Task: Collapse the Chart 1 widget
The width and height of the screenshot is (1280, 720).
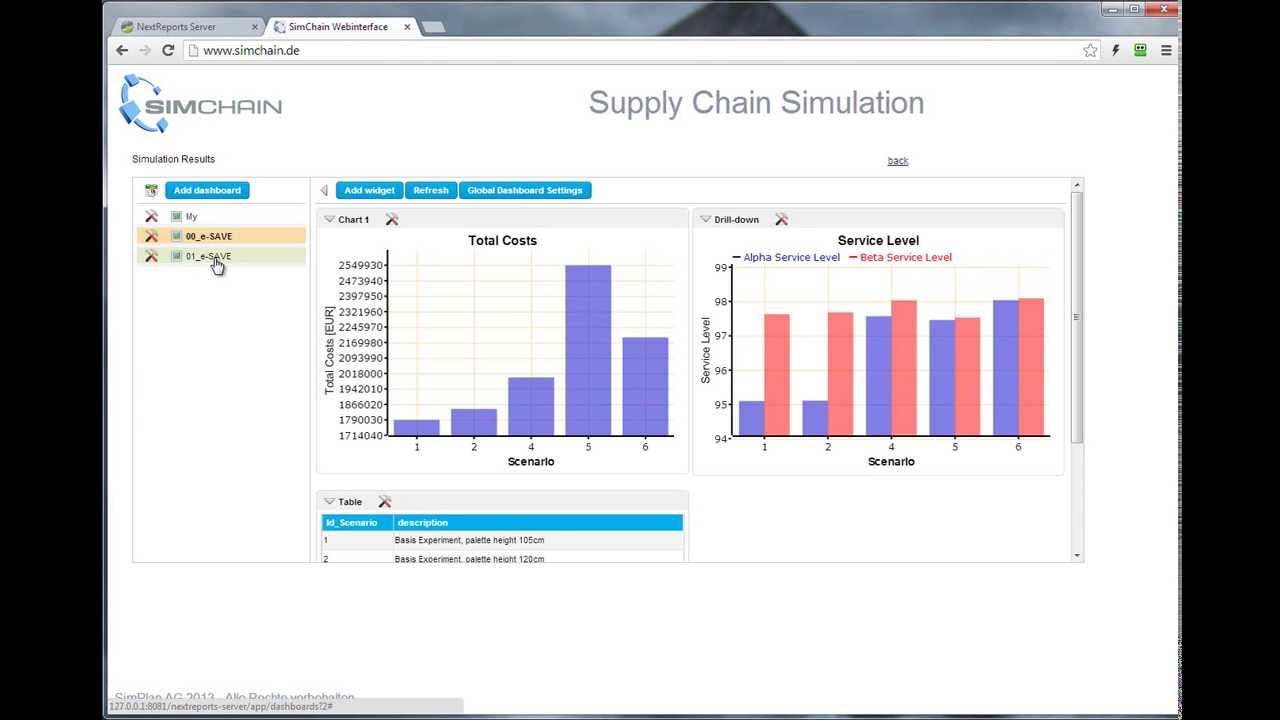Action: click(329, 219)
